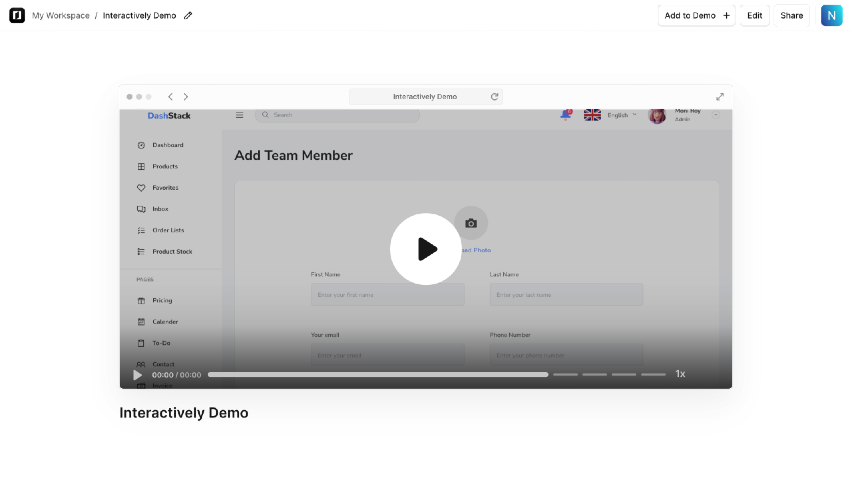The height and width of the screenshot is (500, 852).
Task: Reload the demo with the refresh icon
Action: point(494,97)
